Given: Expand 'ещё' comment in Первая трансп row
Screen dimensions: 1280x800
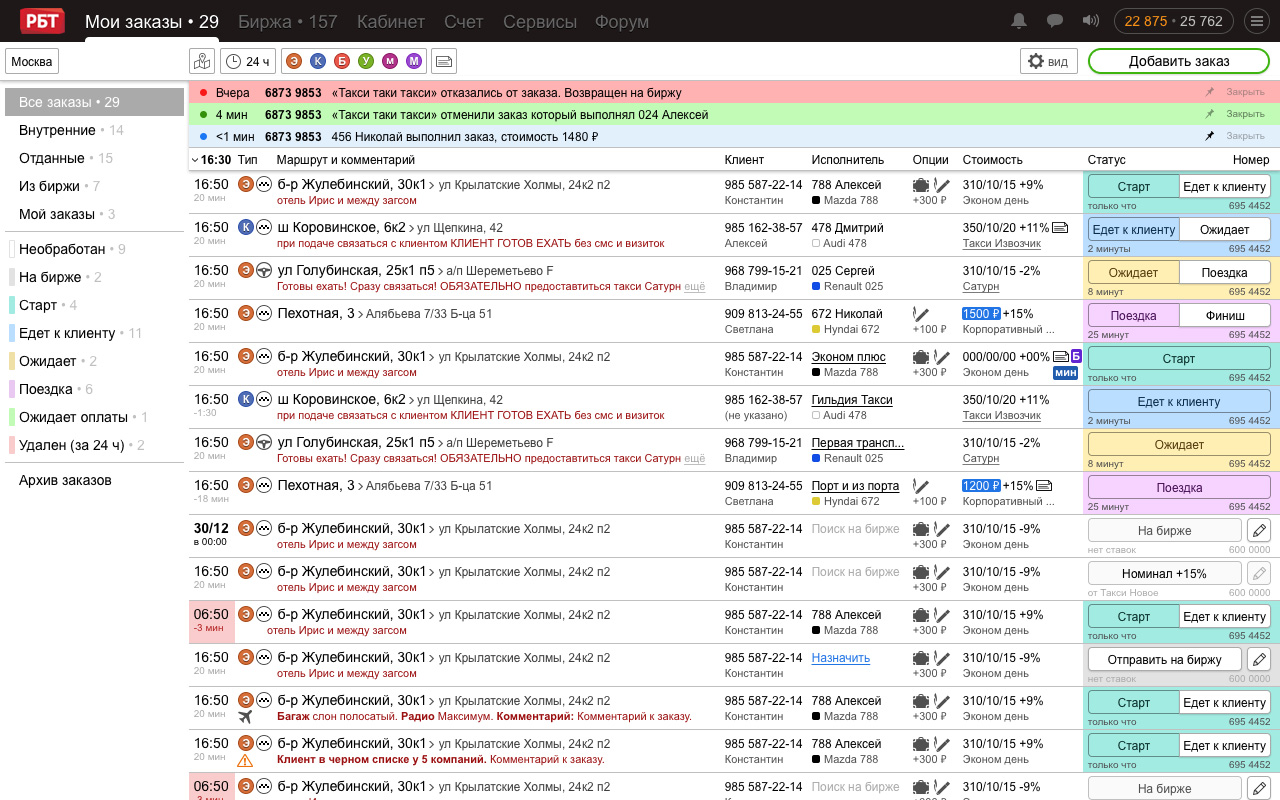Looking at the screenshot, I should (x=694, y=458).
